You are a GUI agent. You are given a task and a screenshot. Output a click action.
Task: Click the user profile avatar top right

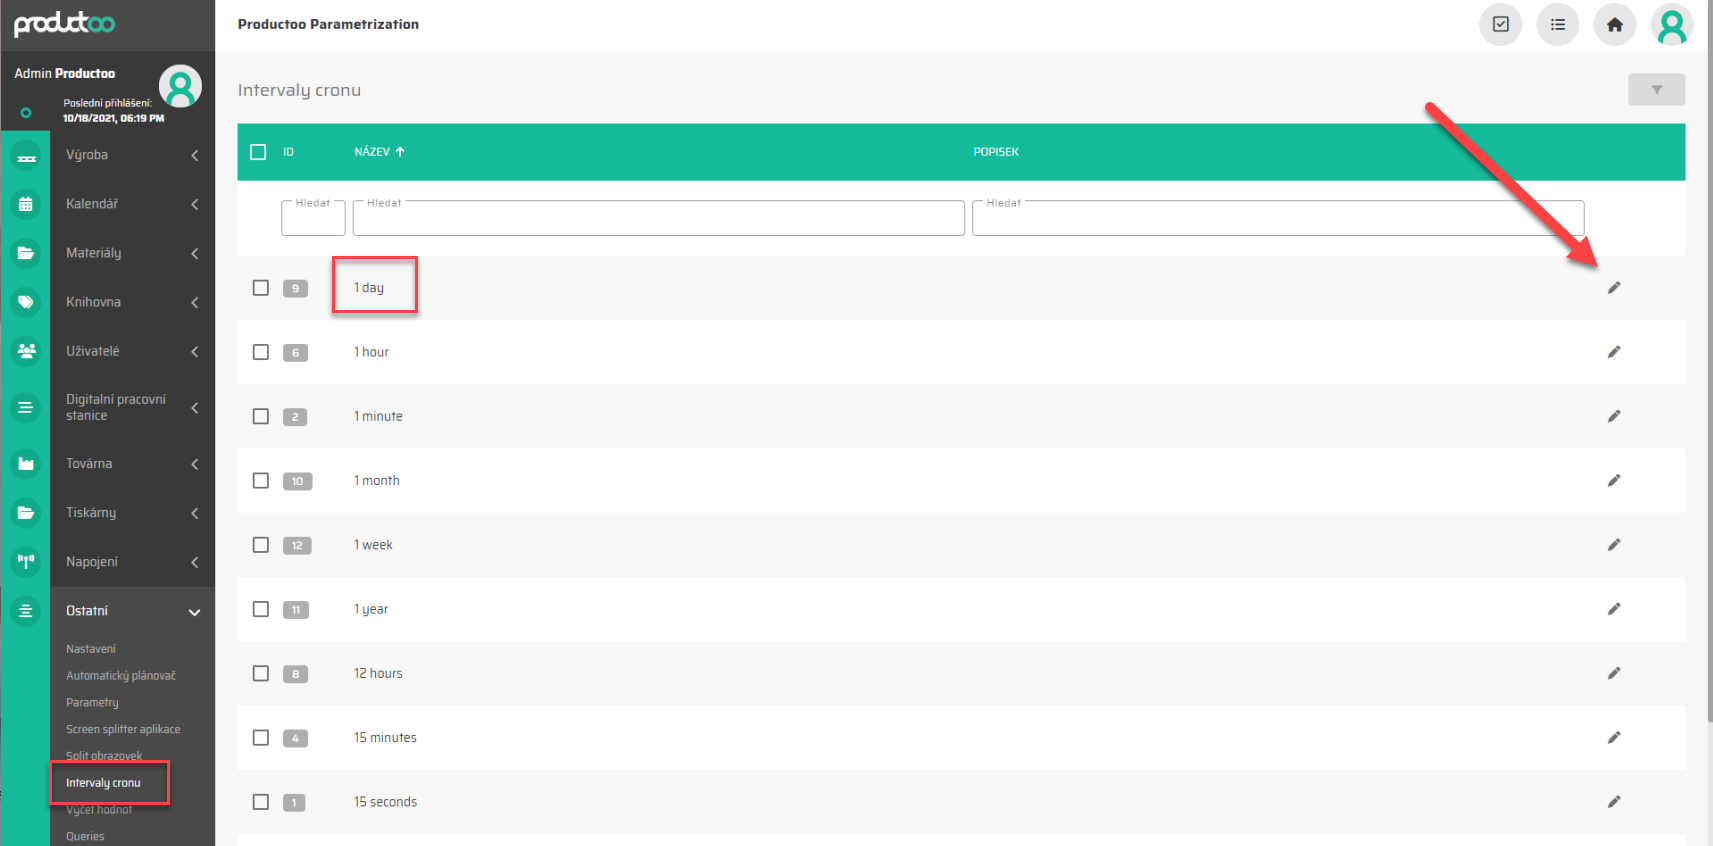[x=1671, y=25]
